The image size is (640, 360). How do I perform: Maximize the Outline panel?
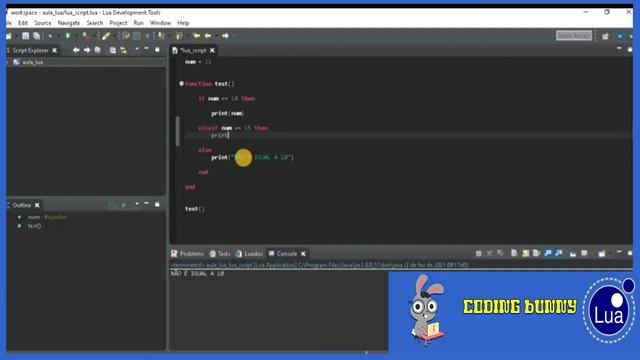pyautogui.click(x=157, y=204)
